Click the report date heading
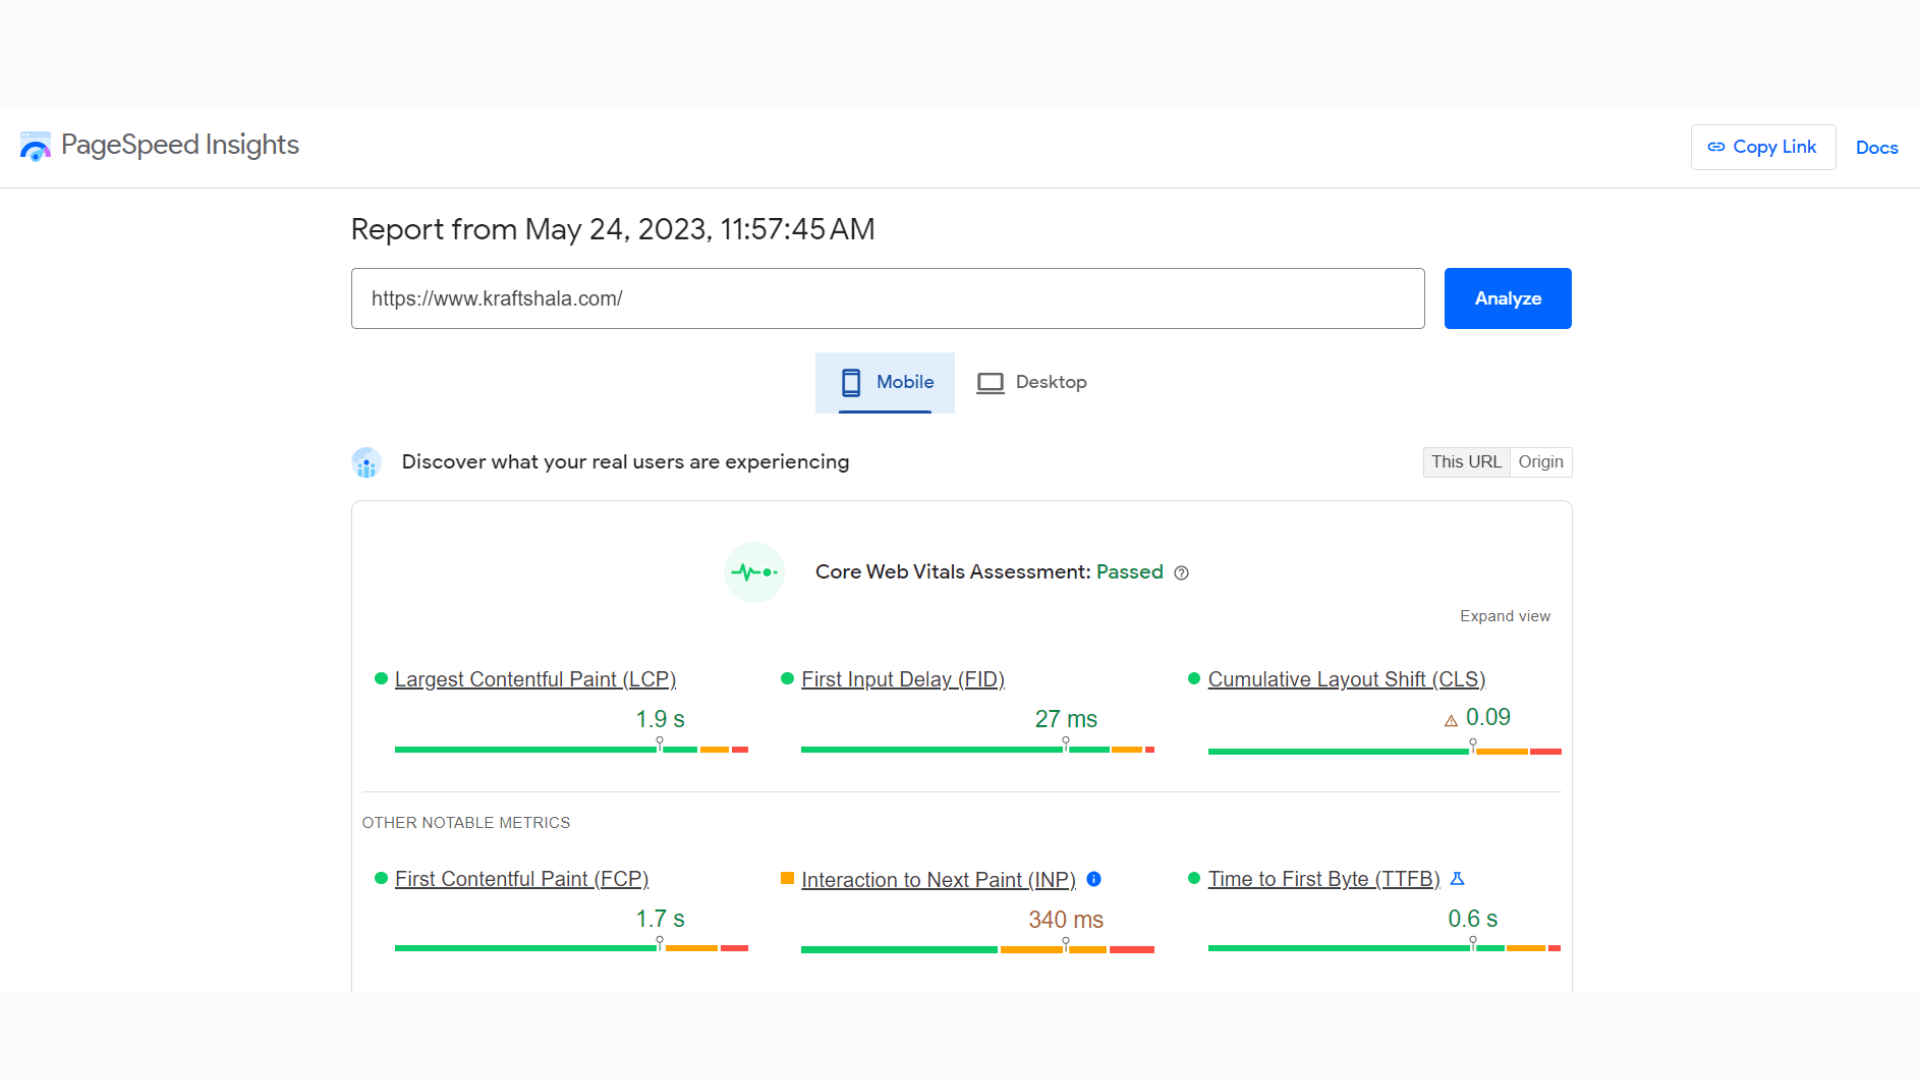 [x=612, y=229]
